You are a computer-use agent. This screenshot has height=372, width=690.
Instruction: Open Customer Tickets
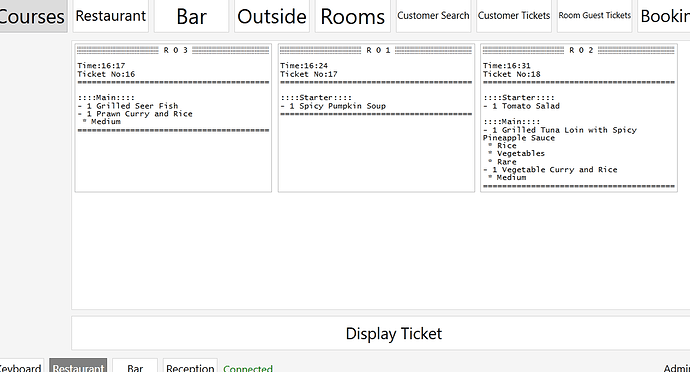[x=514, y=16]
